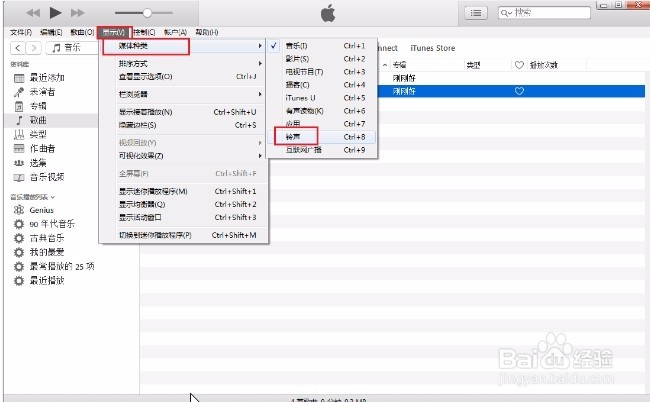The width and height of the screenshot is (650, 402).
Task: Open 表演者 with the microphone icon
Action: [42, 92]
